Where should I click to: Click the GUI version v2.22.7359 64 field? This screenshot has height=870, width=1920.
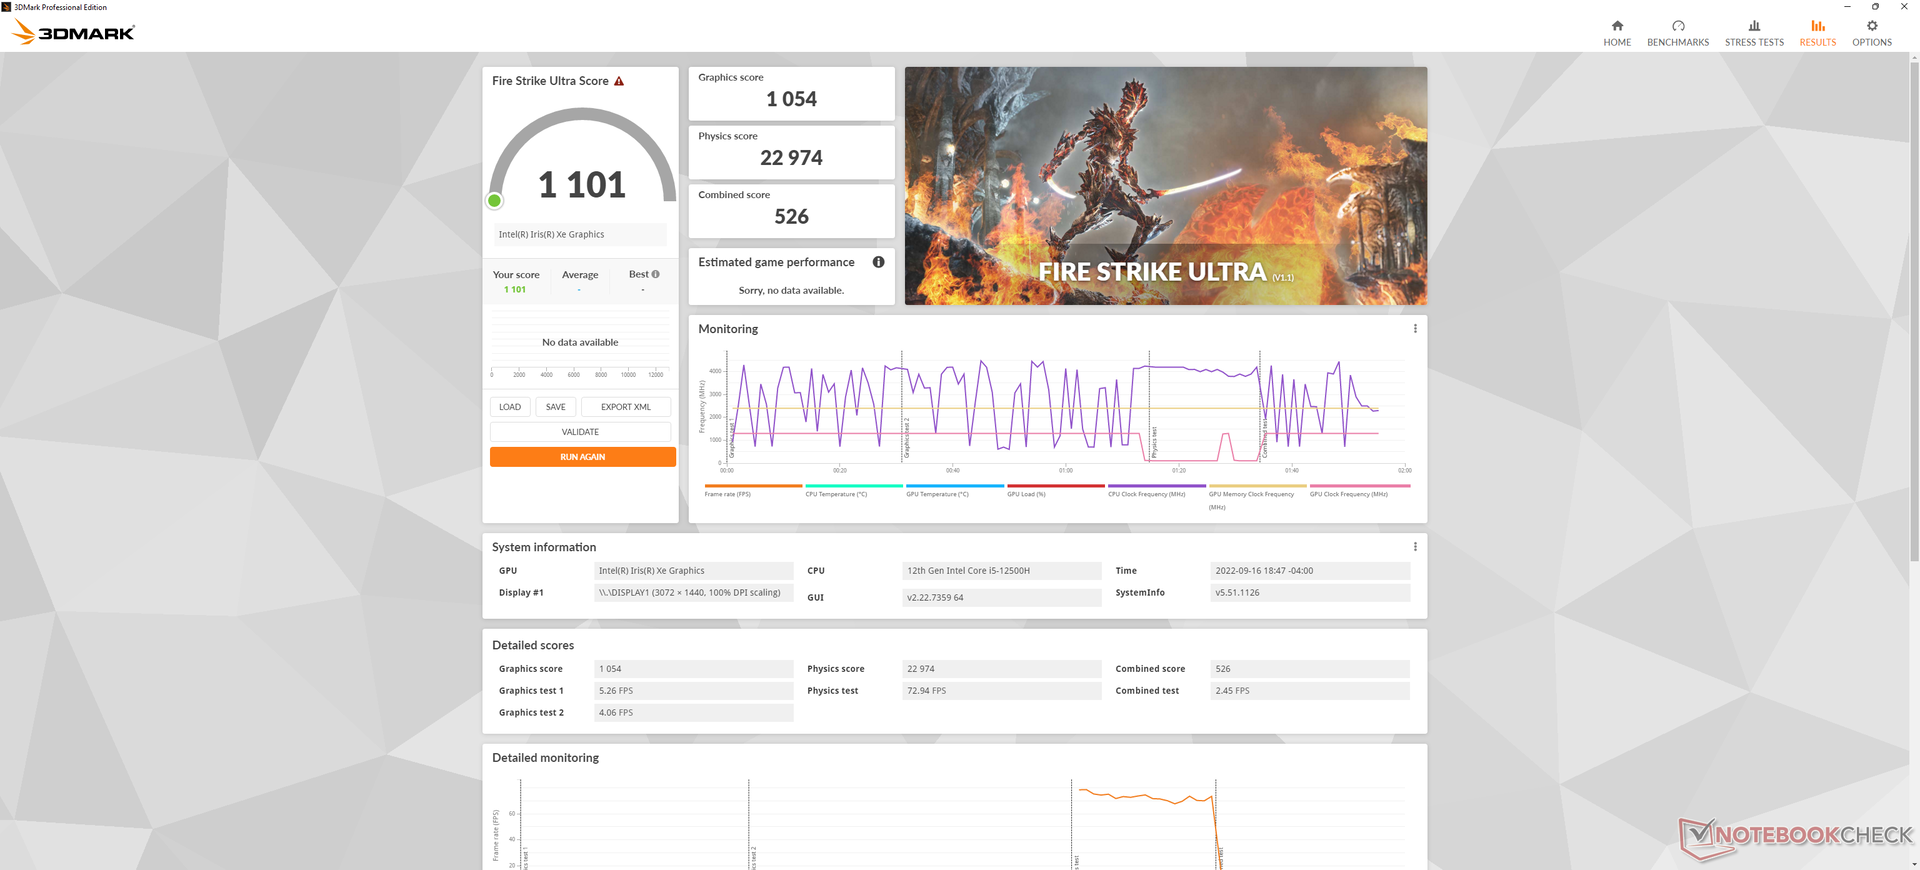1002,597
